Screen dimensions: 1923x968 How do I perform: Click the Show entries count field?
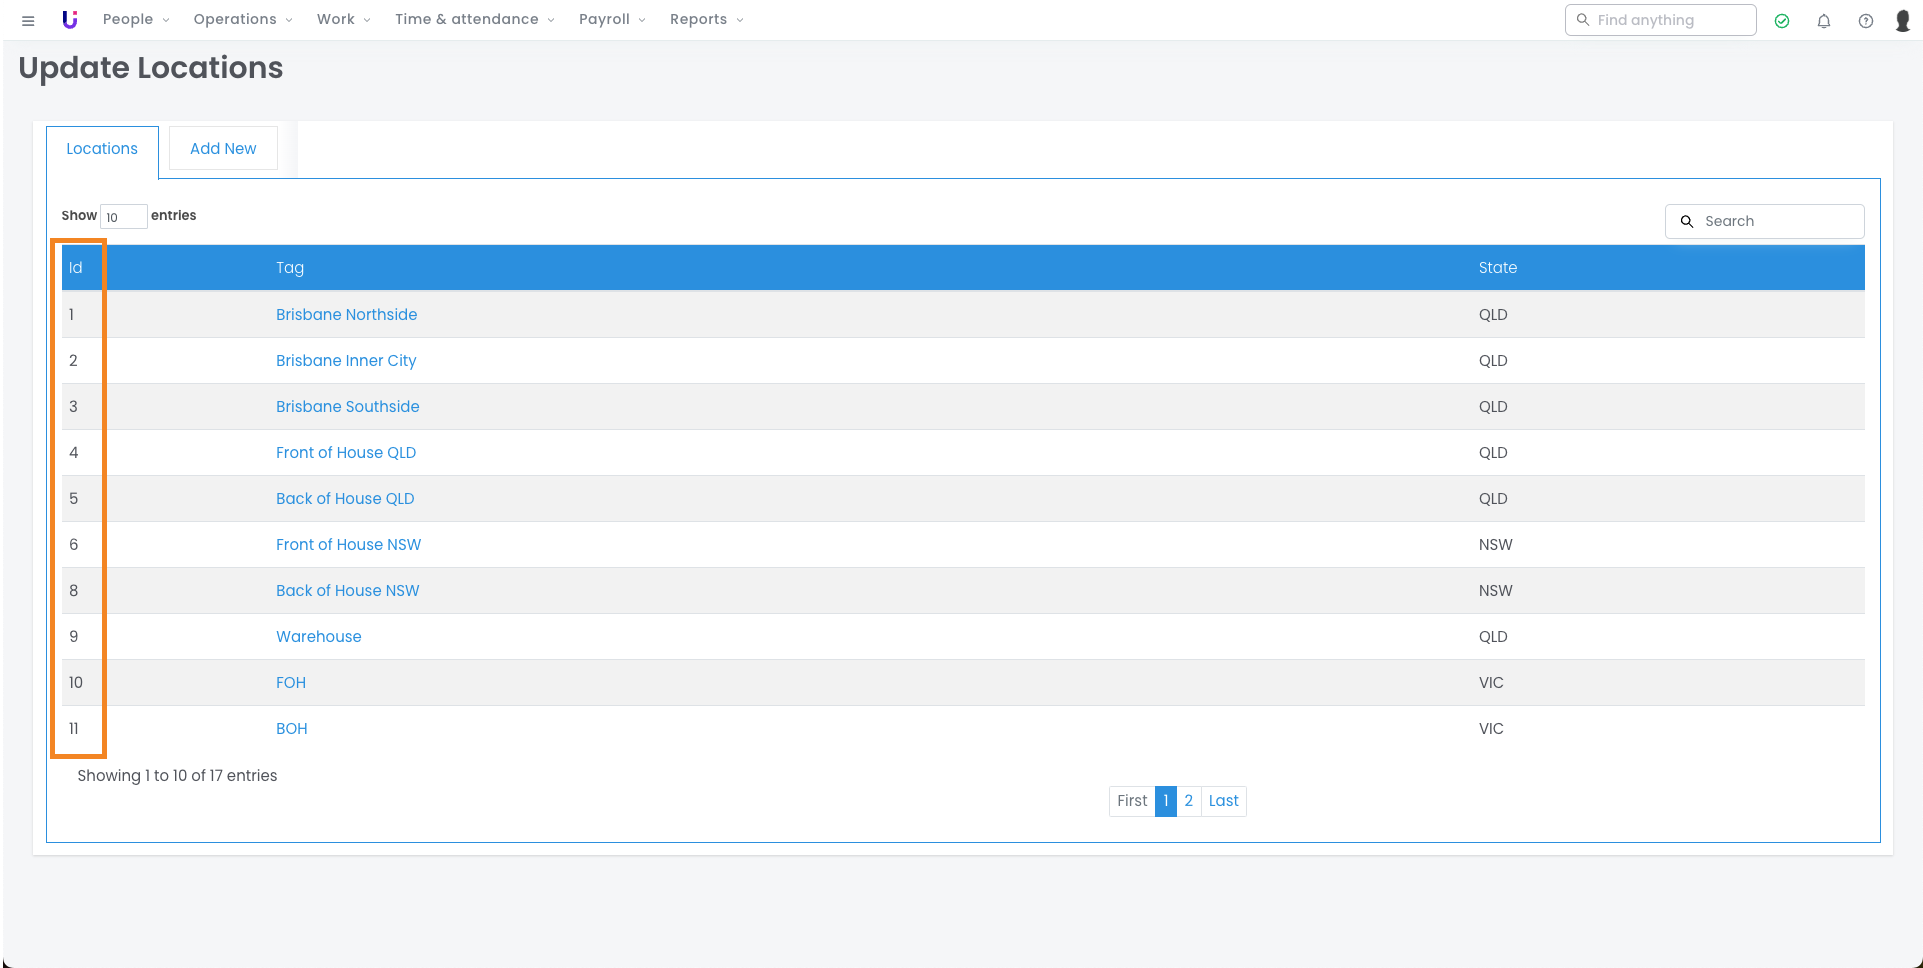123,217
